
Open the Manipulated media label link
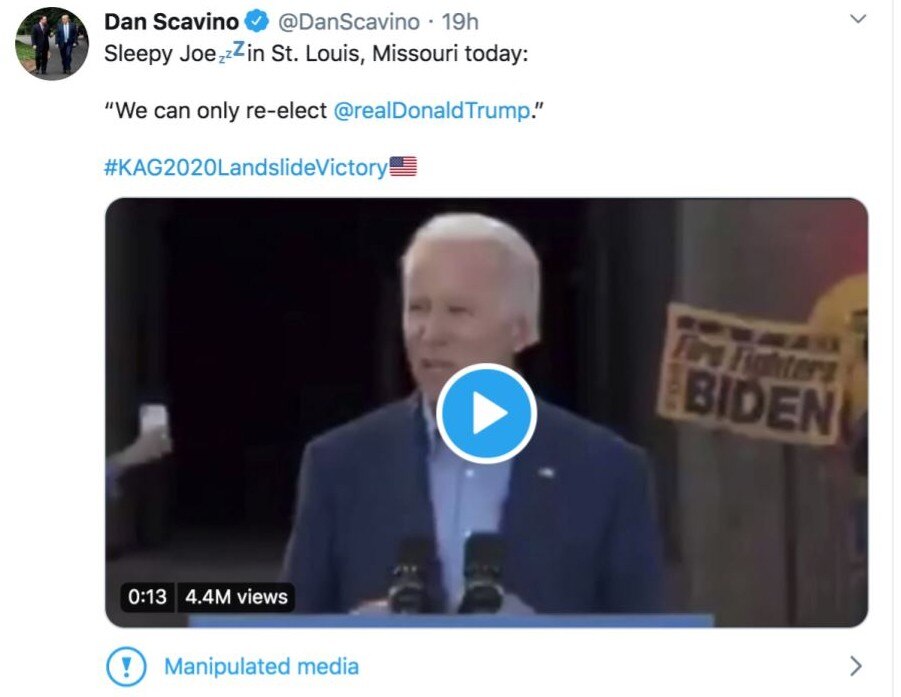pos(261,666)
